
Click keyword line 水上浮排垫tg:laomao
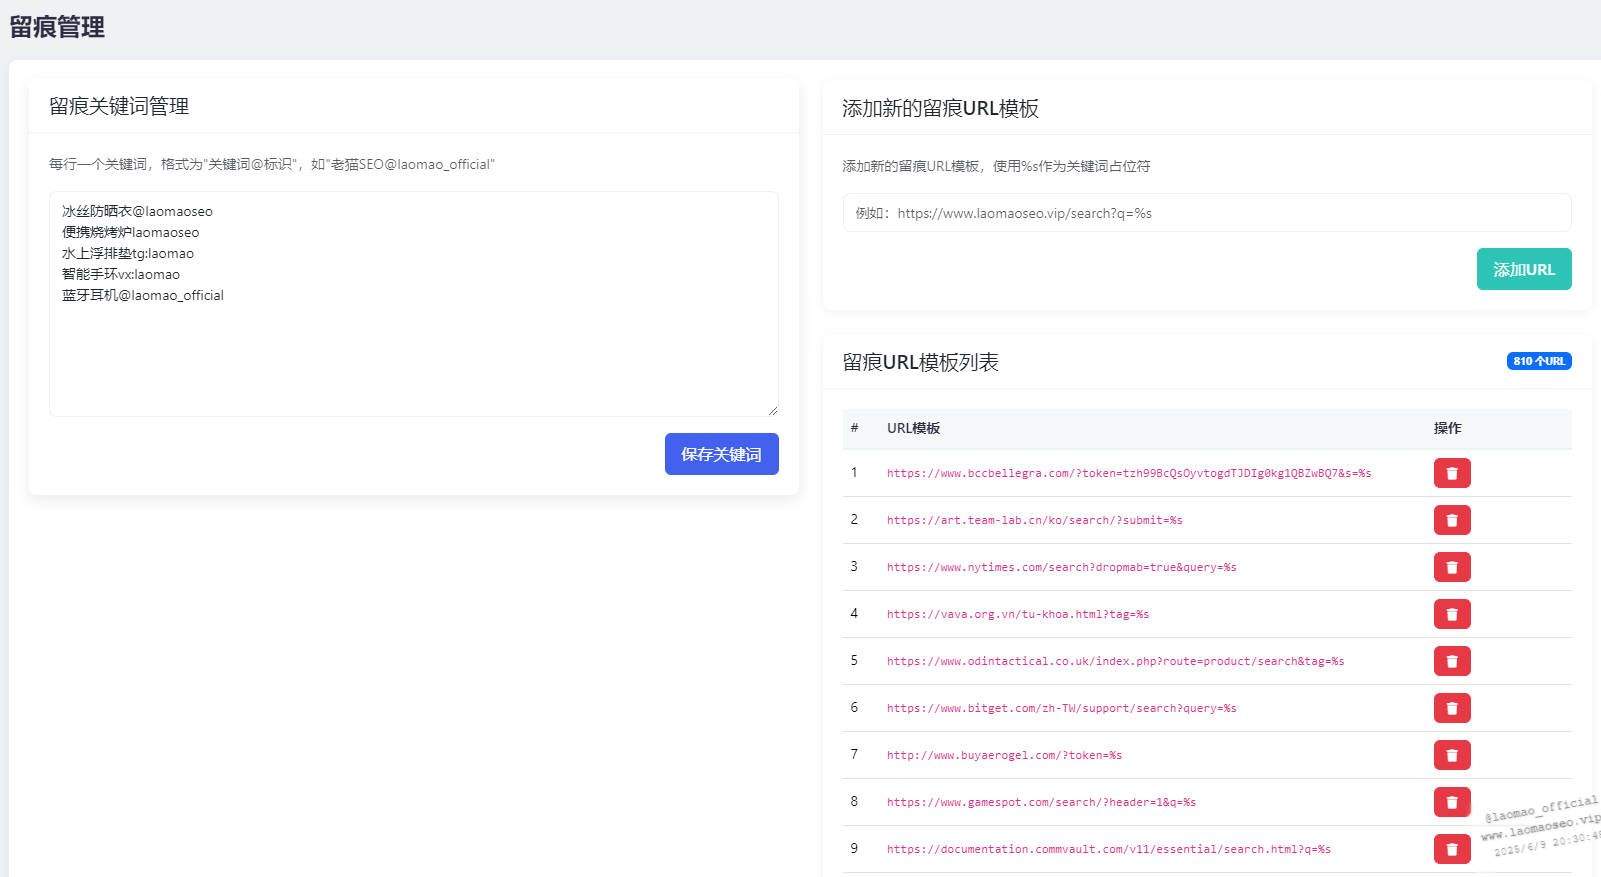pyautogui.click(x=128, y=253)
